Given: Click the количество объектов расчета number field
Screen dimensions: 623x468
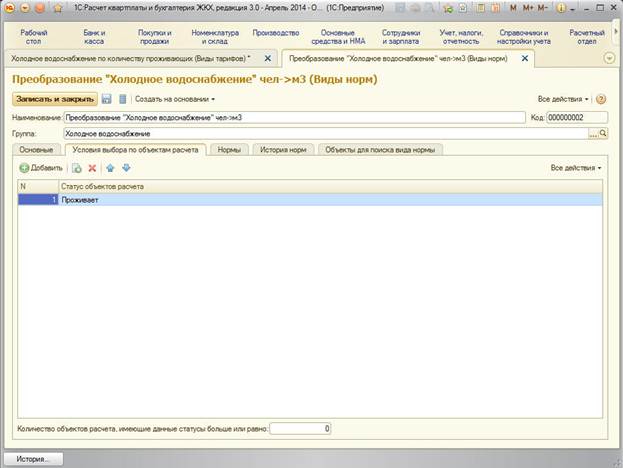Looking at the screenshot, I should tap(300, 429).
